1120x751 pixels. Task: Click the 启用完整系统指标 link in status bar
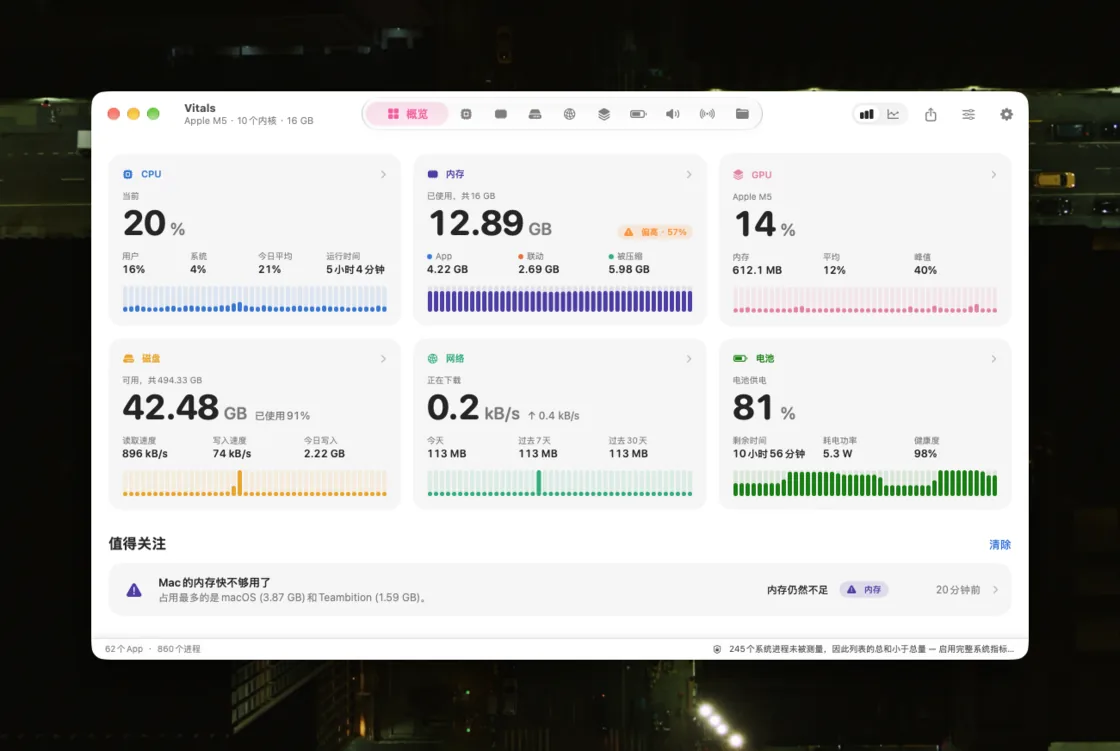tap(976, 650)
